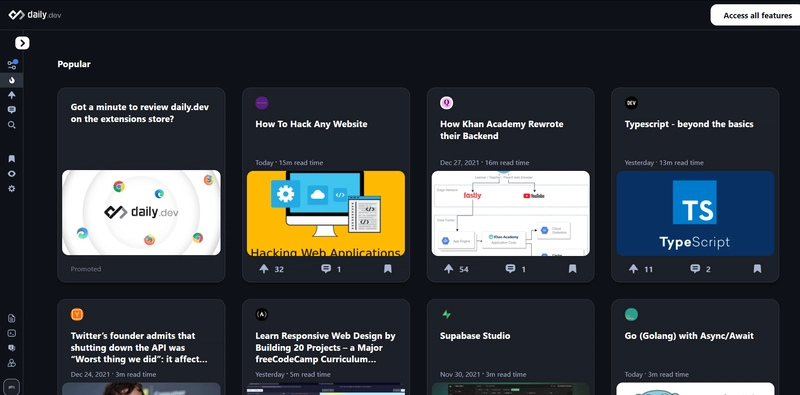Open the Hacking Web Applications thumbnail

[x=326, y=213]
